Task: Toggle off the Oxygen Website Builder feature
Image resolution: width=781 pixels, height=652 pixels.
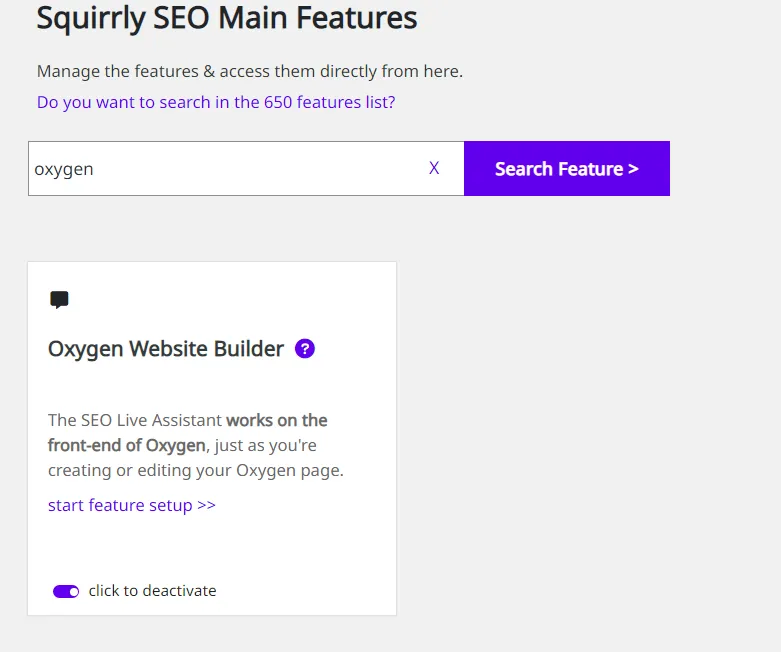Action: coord(66,591)
